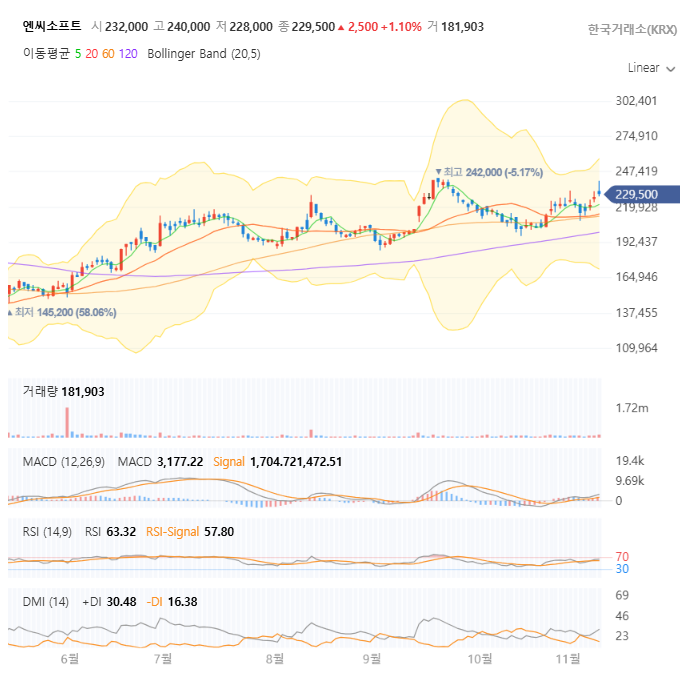
Task: Click the 11월 date axis label
Action: 568,659
